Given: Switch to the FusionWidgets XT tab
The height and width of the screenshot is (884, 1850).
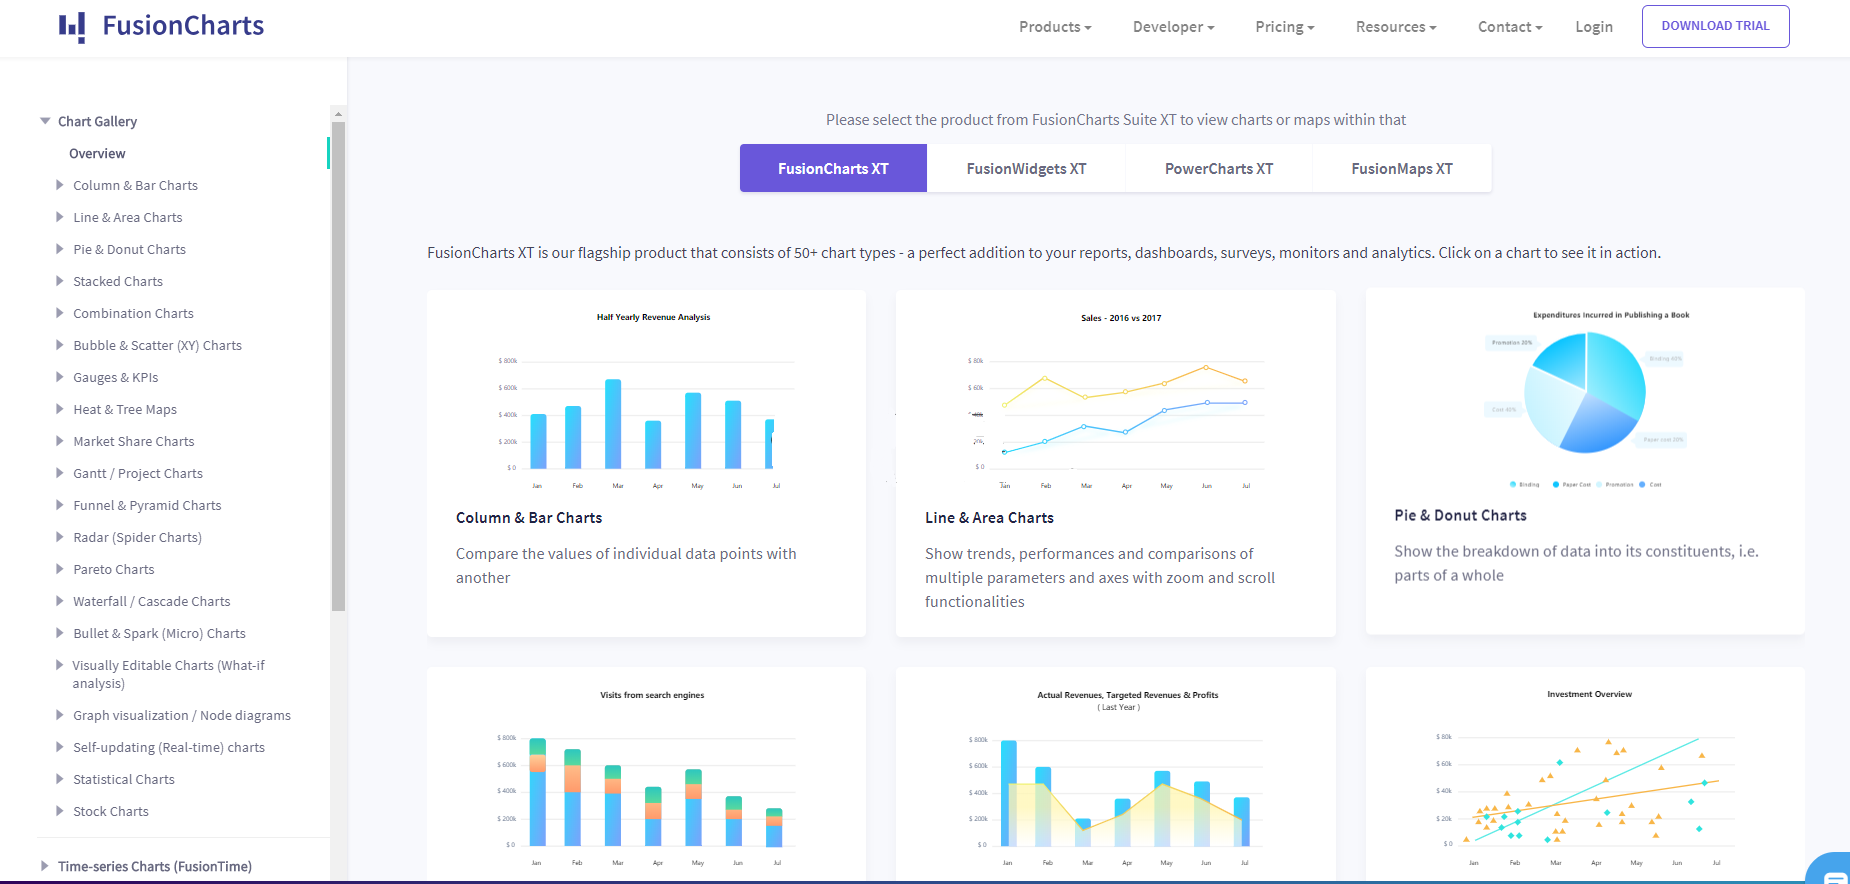Looking at the screenshot, I should coord(1026,168).
